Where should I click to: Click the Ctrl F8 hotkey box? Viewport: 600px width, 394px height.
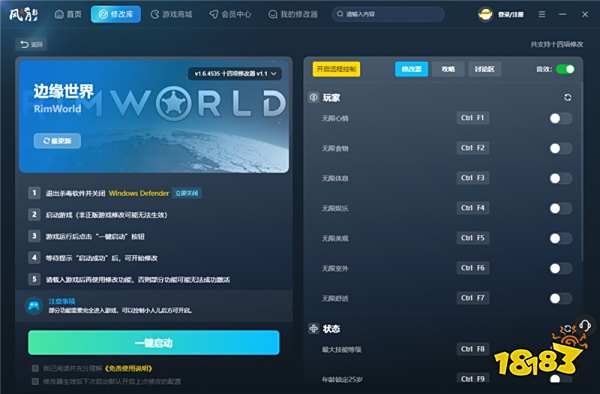tap(473, 349)
